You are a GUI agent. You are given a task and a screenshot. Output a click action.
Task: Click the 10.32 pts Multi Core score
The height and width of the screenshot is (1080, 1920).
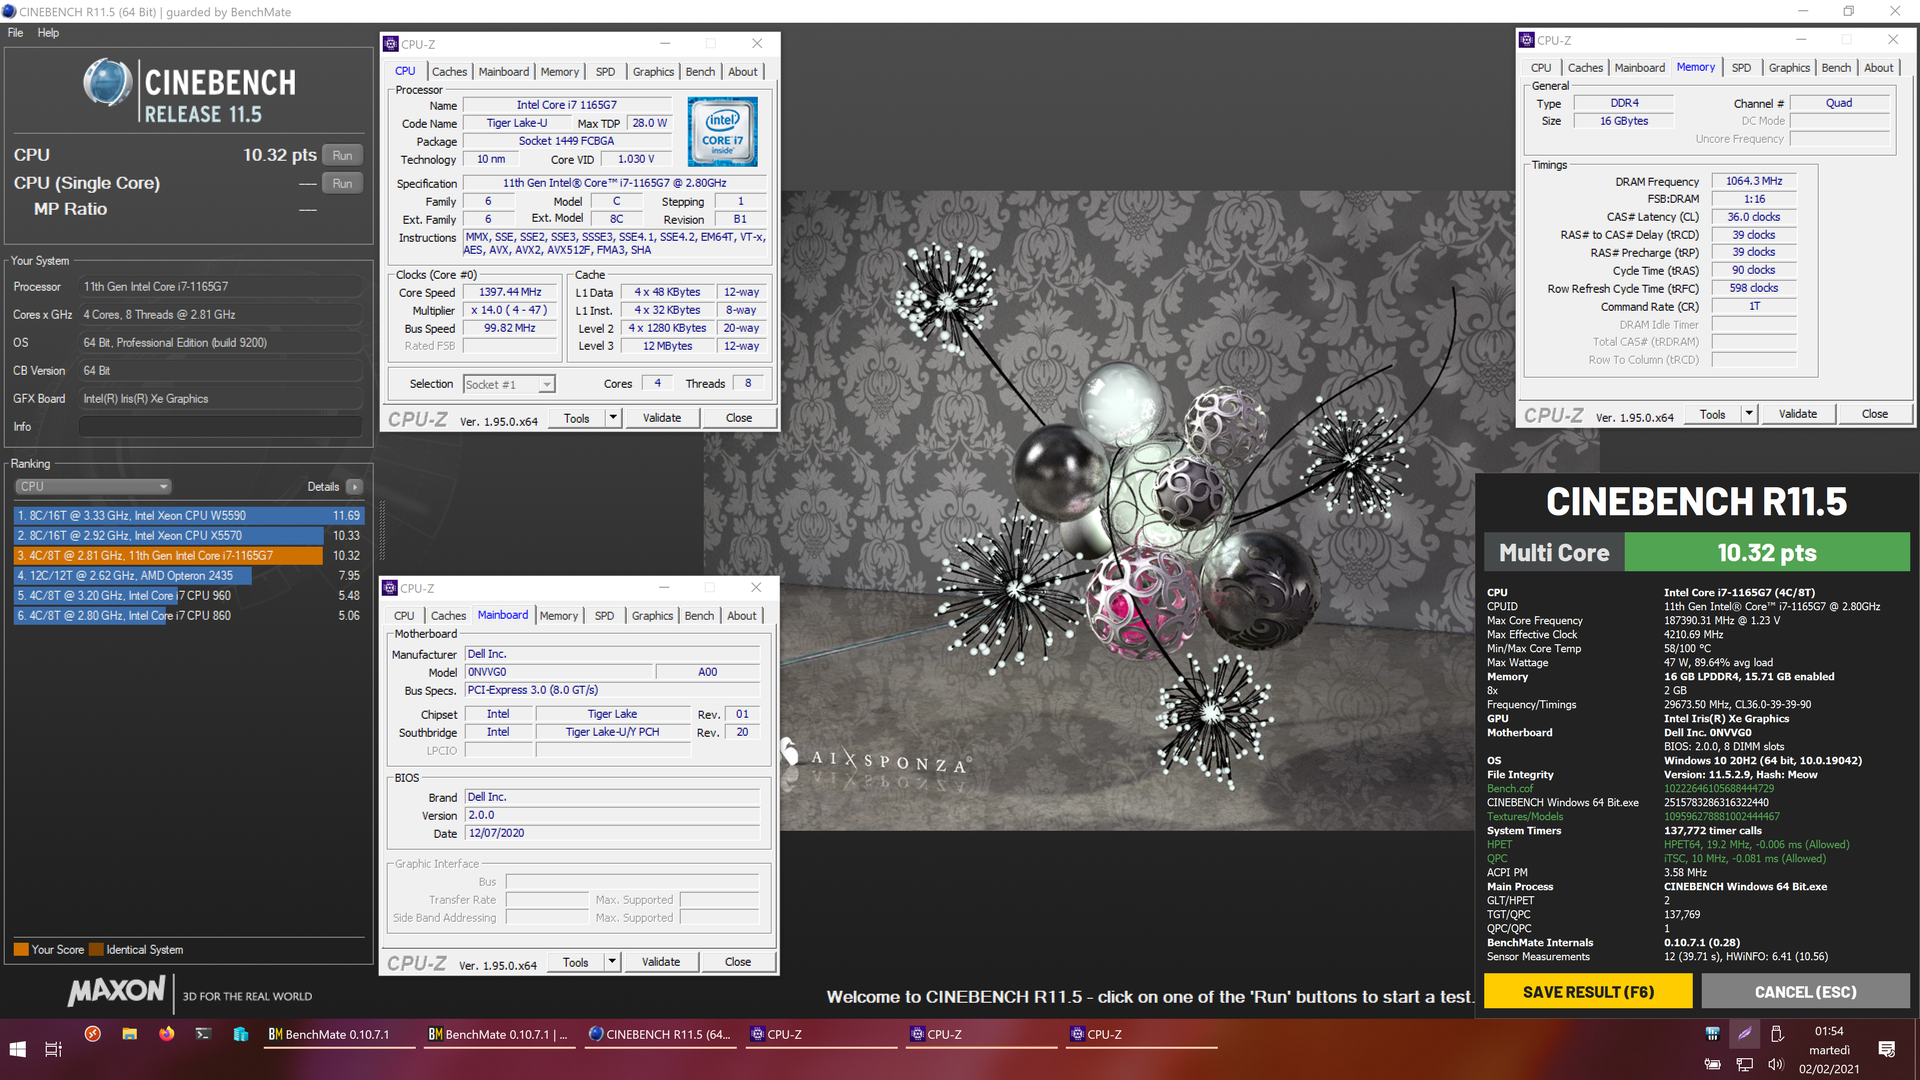pyautogui.click(x=1766, y=553)
